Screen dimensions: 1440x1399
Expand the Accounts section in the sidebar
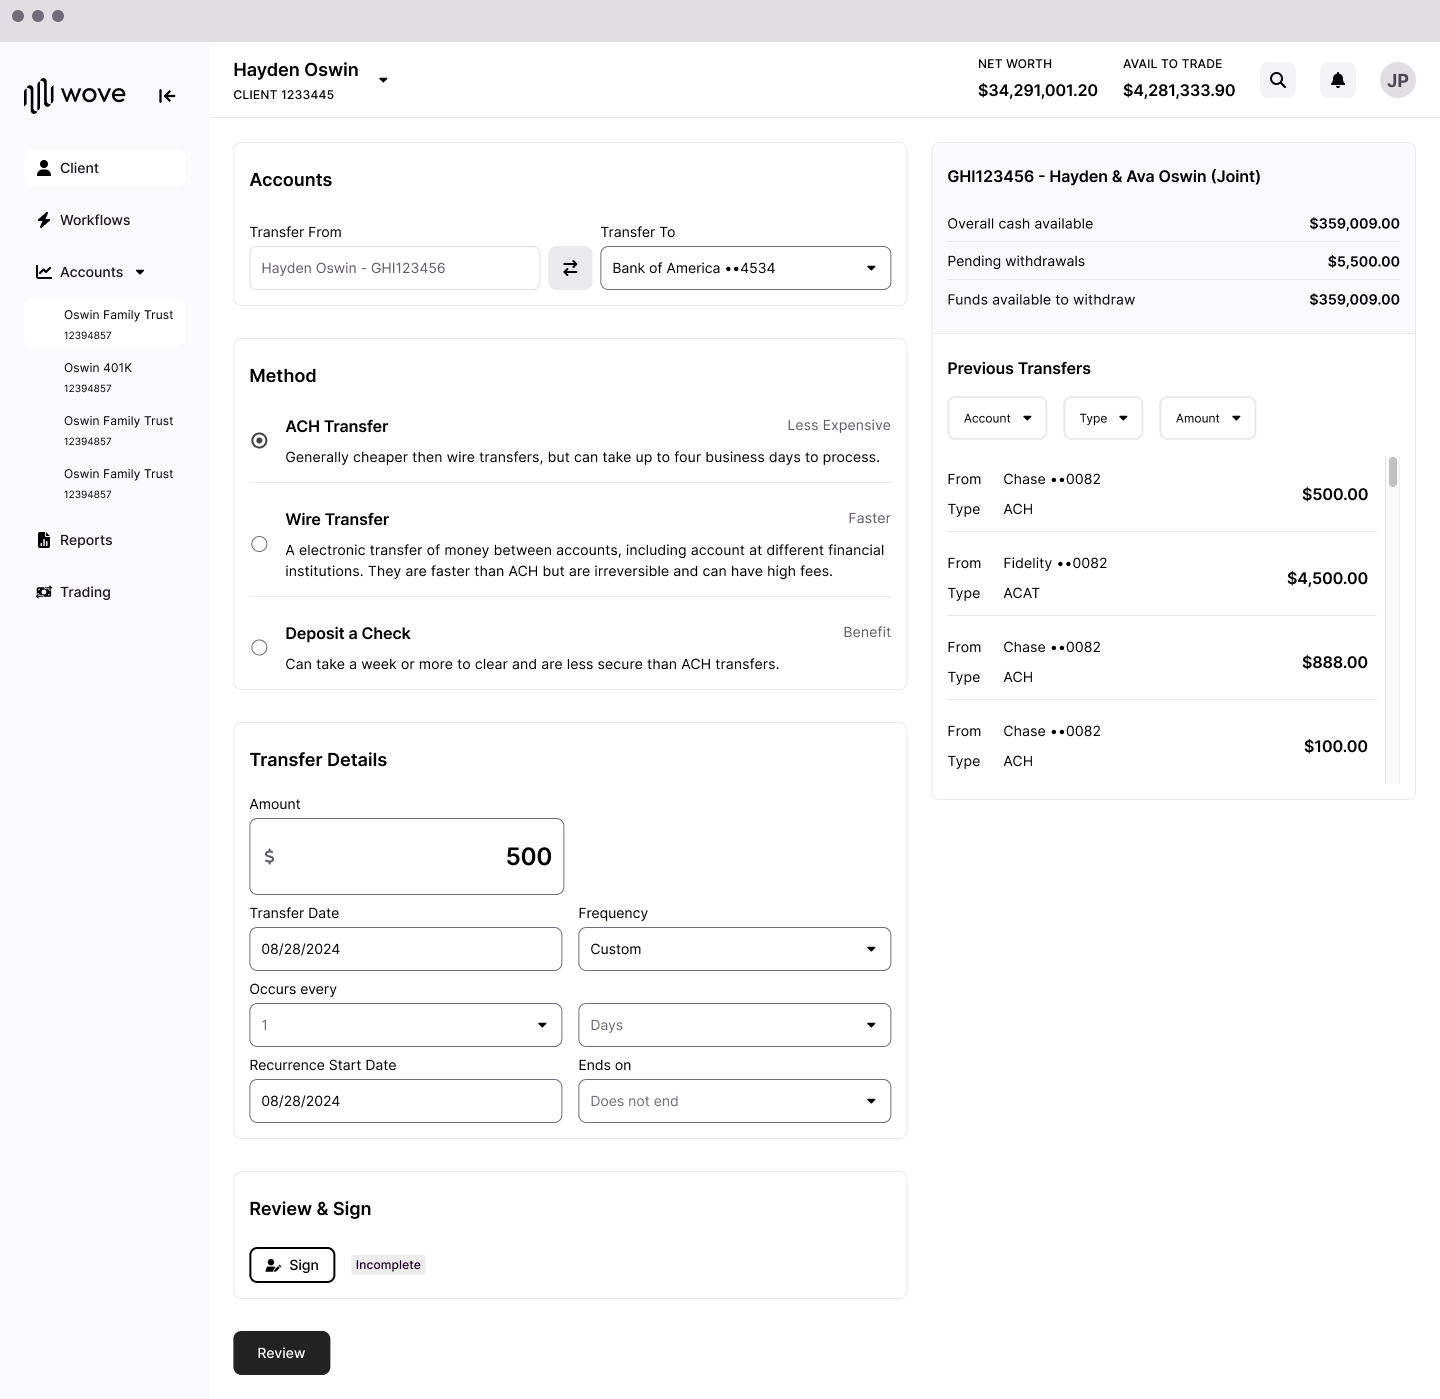pyautogui.click(x=139, y=271)
